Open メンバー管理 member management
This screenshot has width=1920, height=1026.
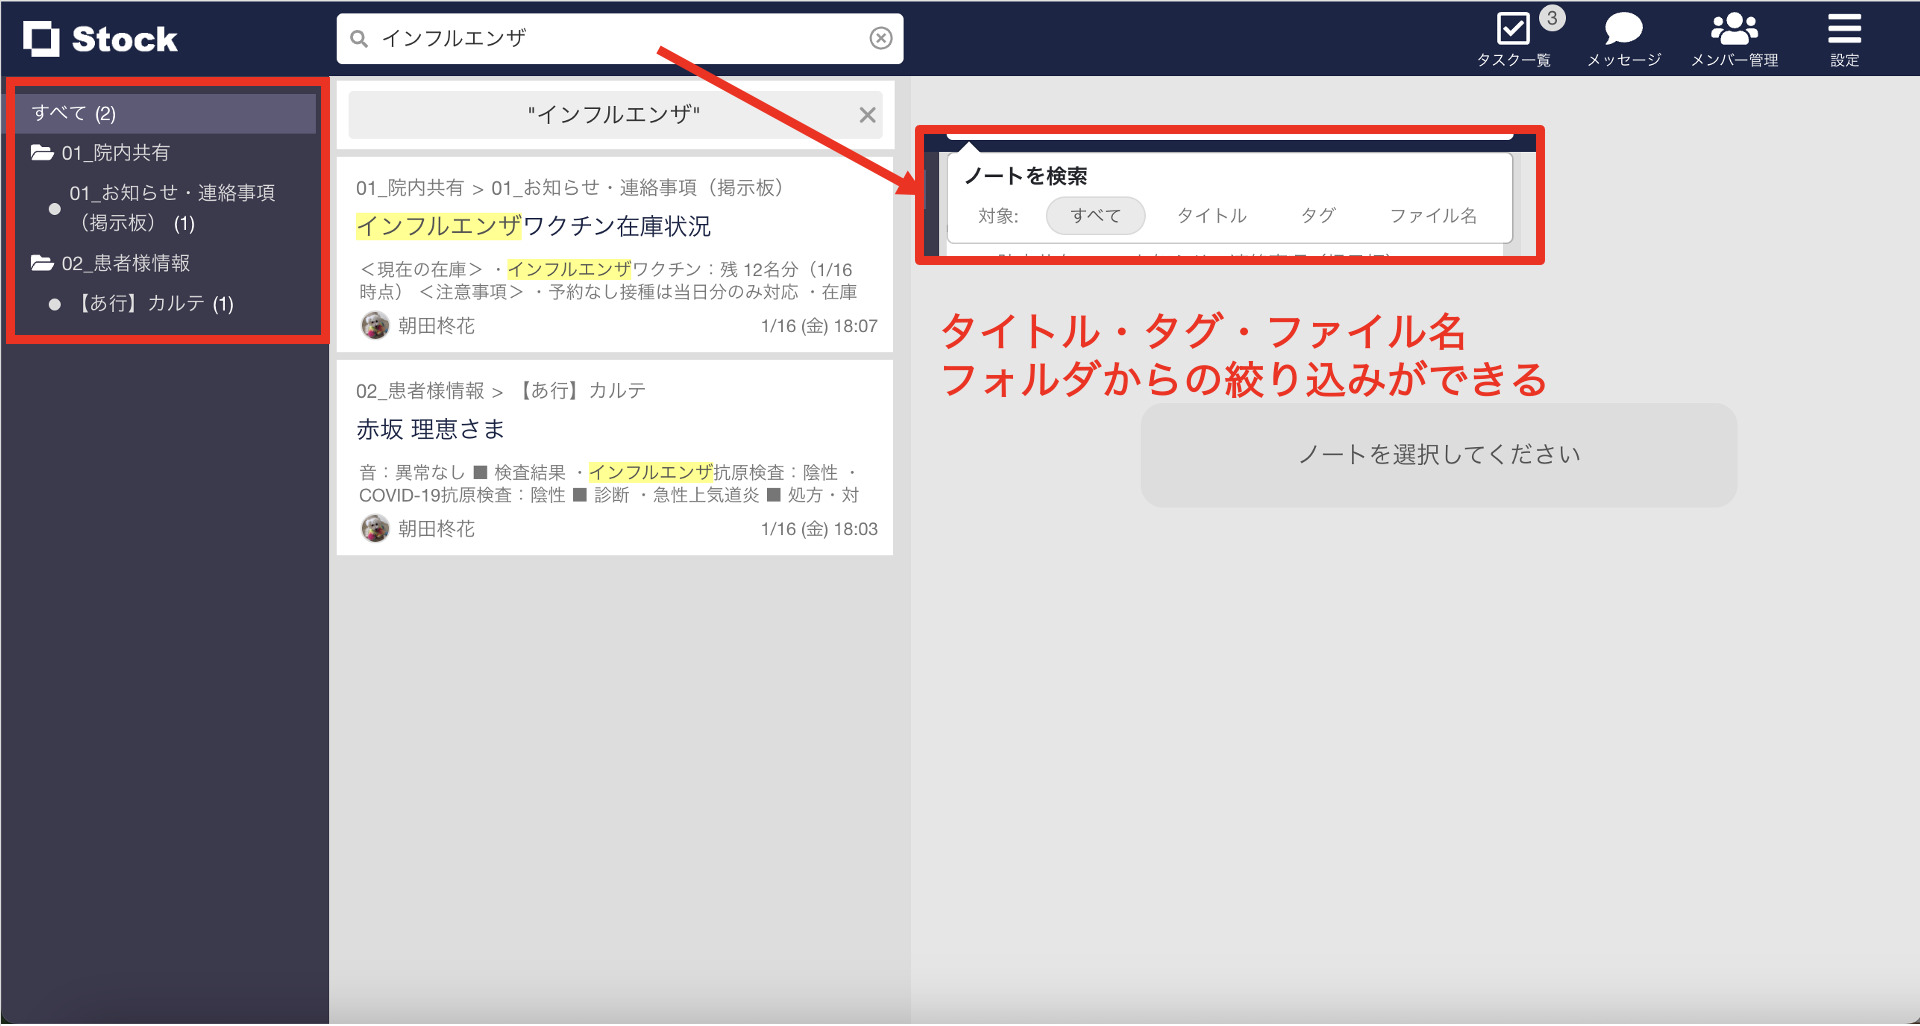(1734, 27)
